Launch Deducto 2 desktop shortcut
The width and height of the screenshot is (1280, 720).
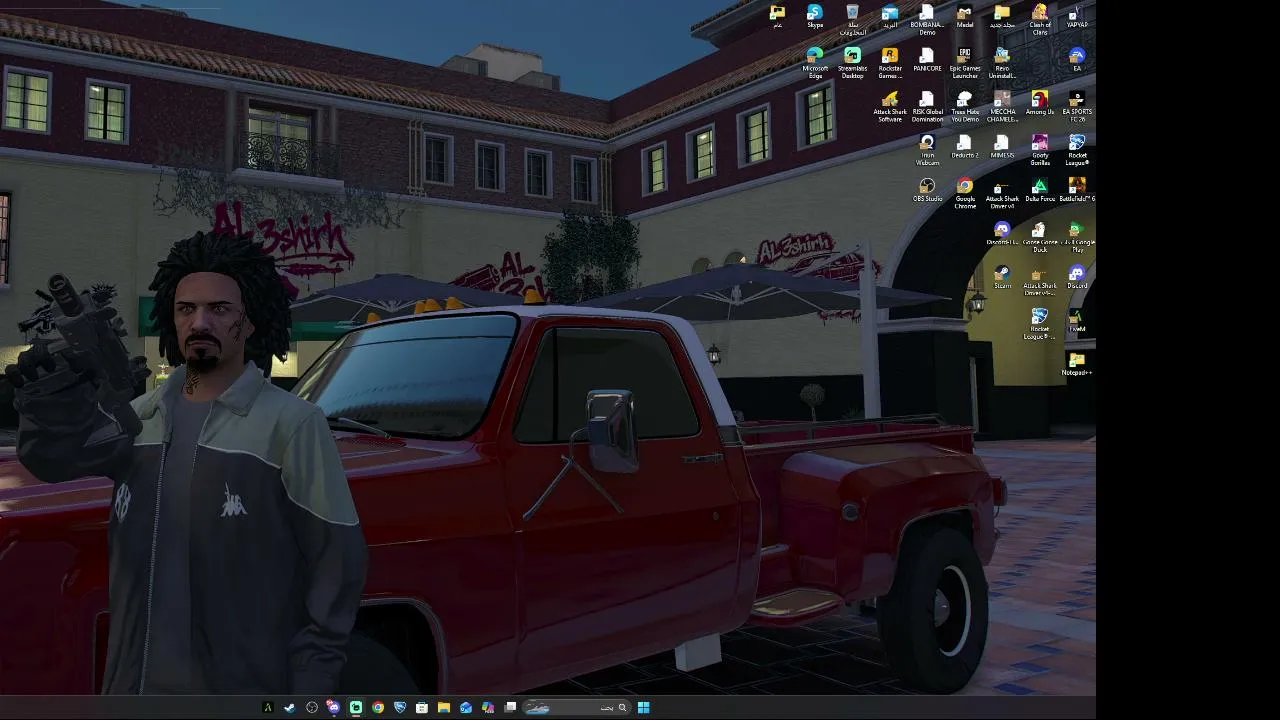(965, 147)
